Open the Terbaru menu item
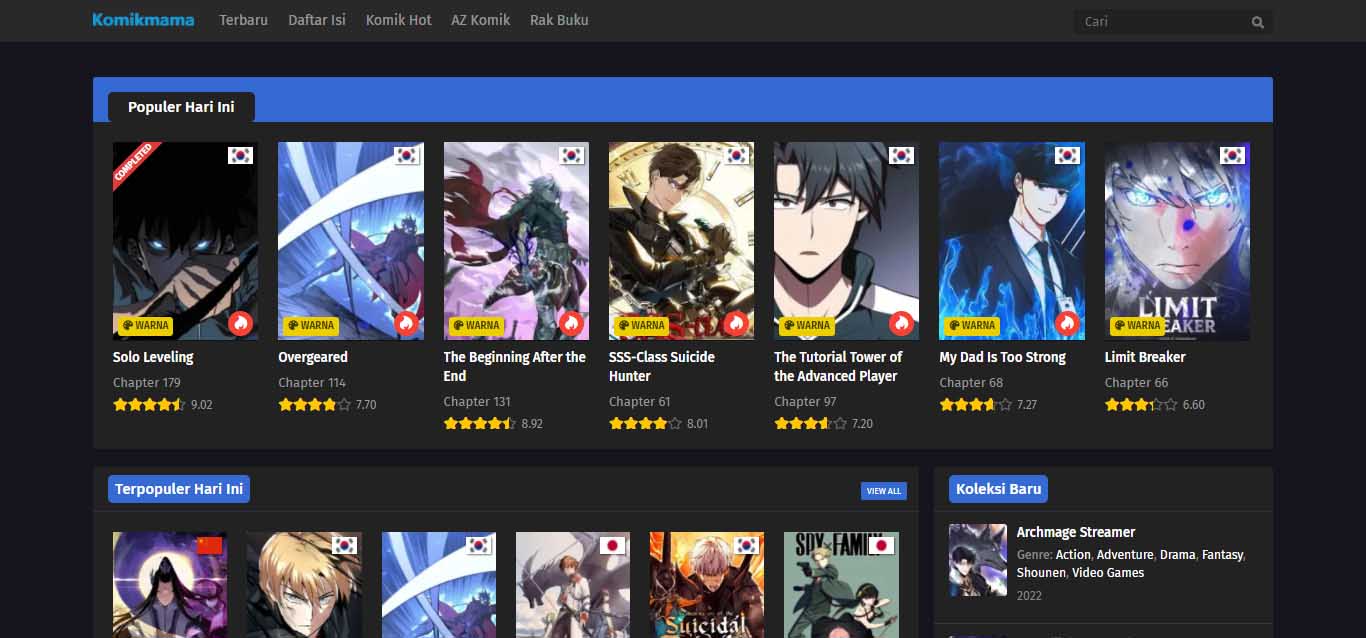Image resolution: width=1366 pixels, height=638 pixels. (243, 20)
